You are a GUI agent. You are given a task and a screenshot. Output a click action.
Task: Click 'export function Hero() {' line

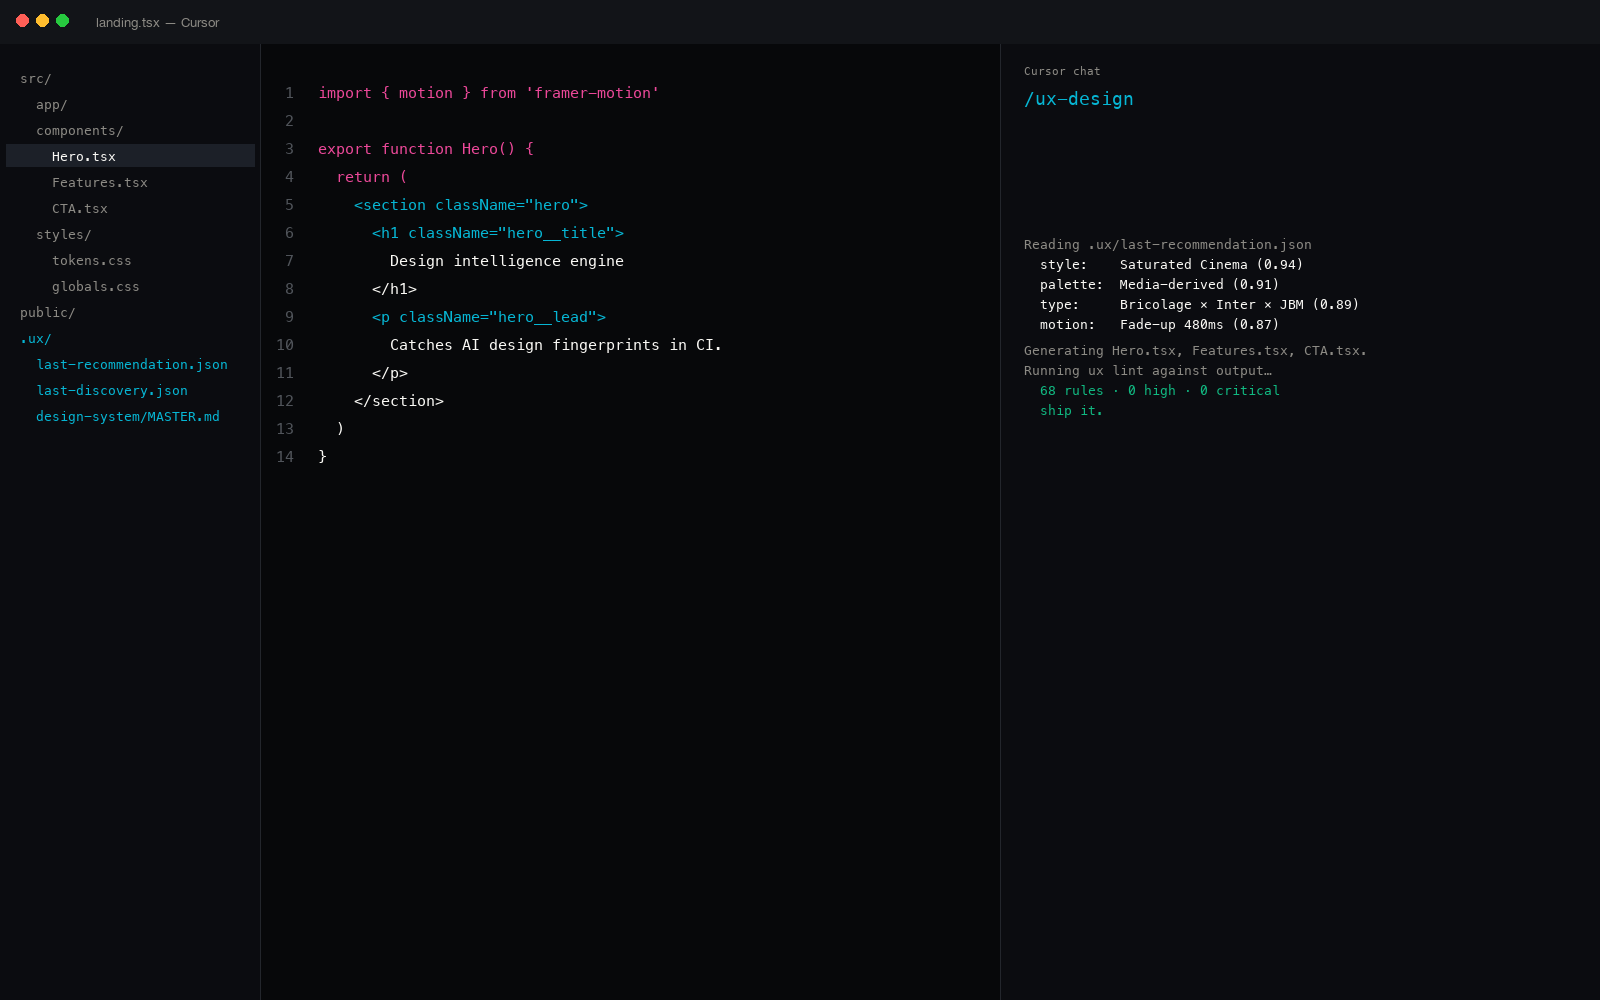(x=426, y=149)
